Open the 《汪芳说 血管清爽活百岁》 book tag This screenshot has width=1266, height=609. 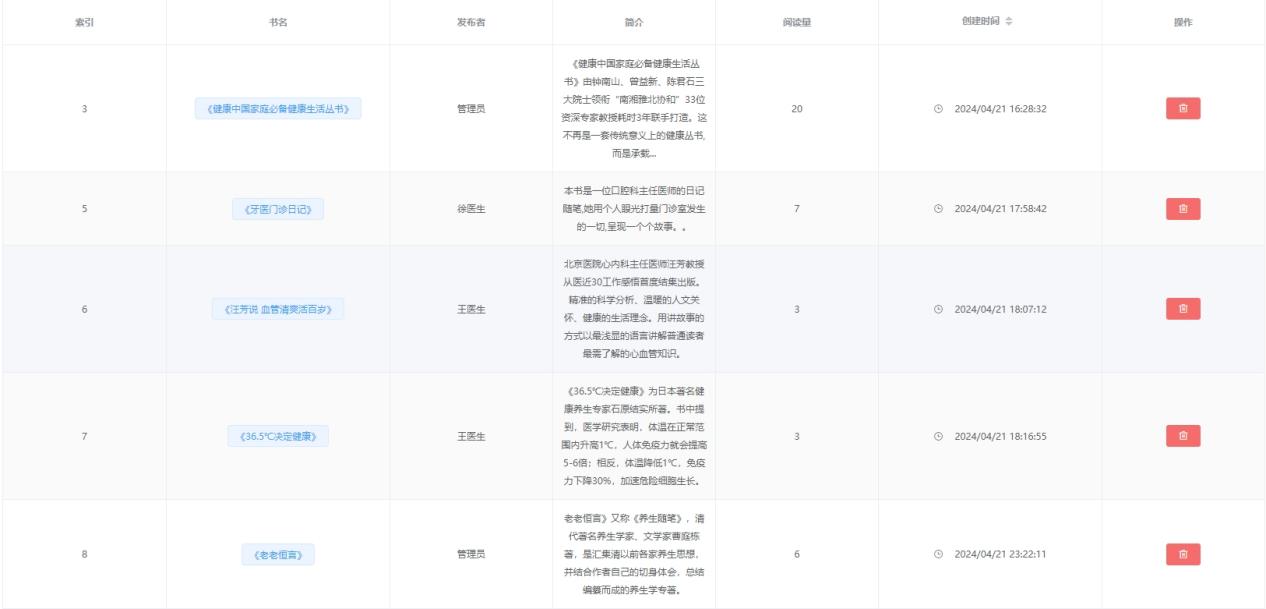[278, 309]
